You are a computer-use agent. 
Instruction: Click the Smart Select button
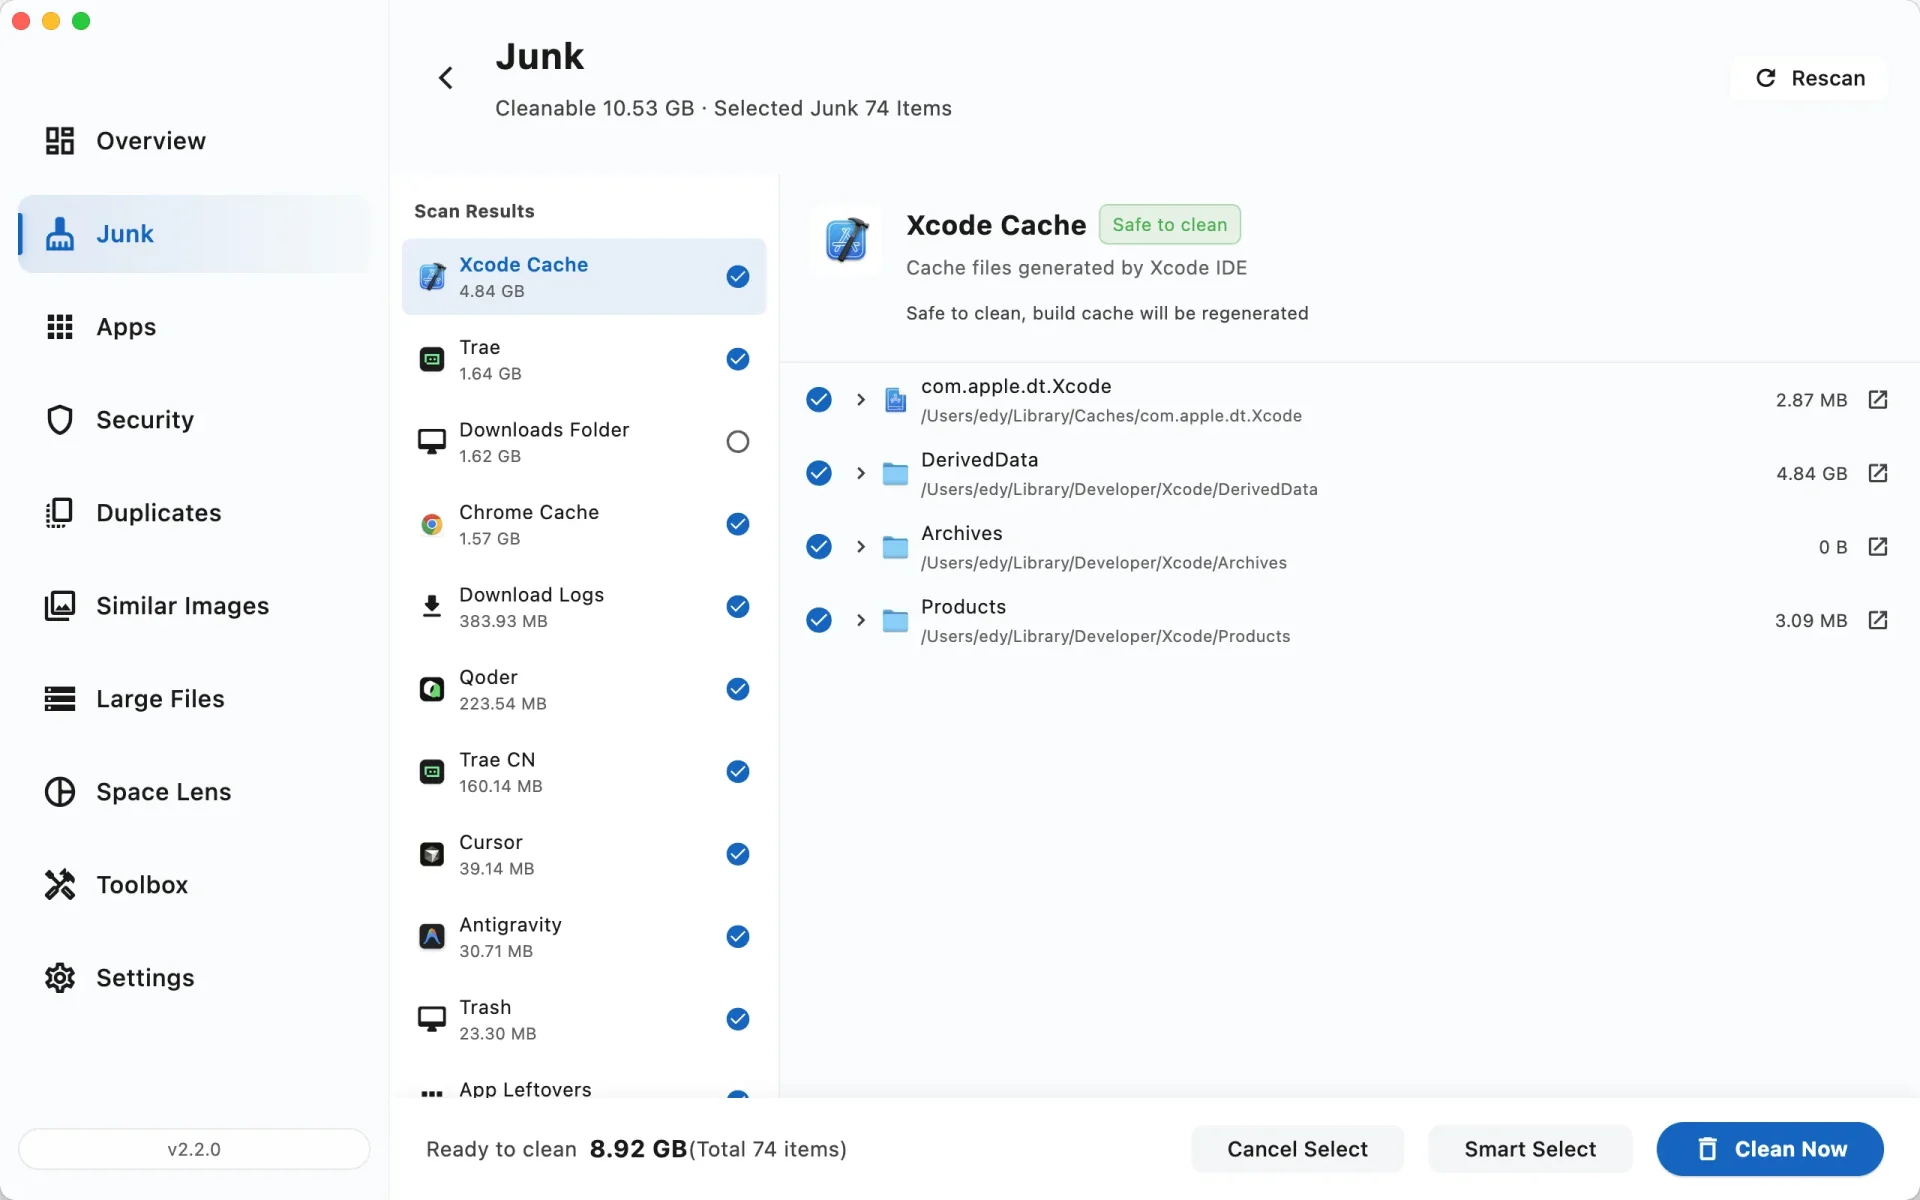1529,1149
